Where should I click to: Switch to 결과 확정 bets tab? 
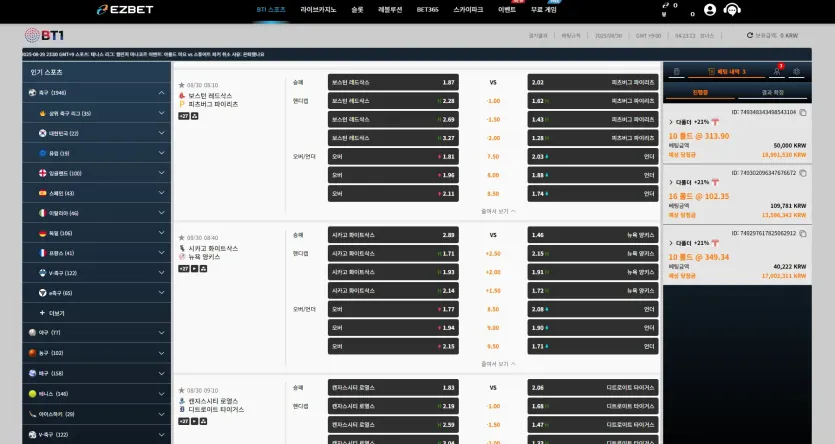coord(773,93)
